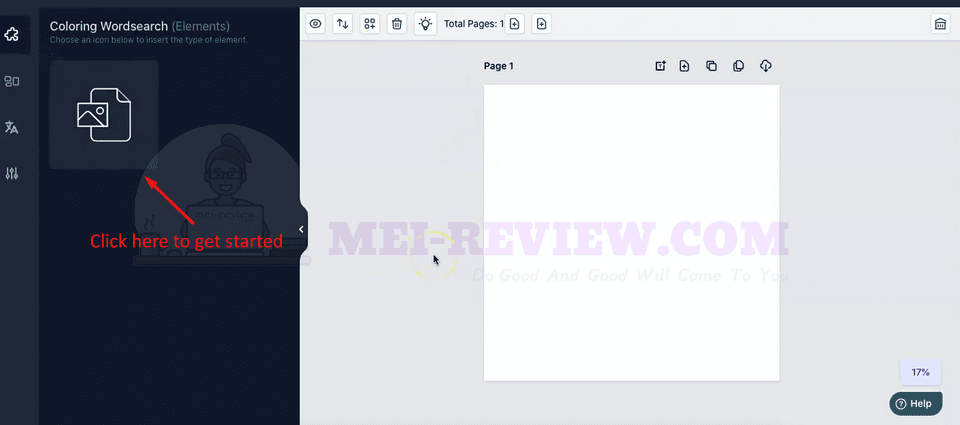Insert the coloring image element tile

pyautogui.click(x=104, y=115)
